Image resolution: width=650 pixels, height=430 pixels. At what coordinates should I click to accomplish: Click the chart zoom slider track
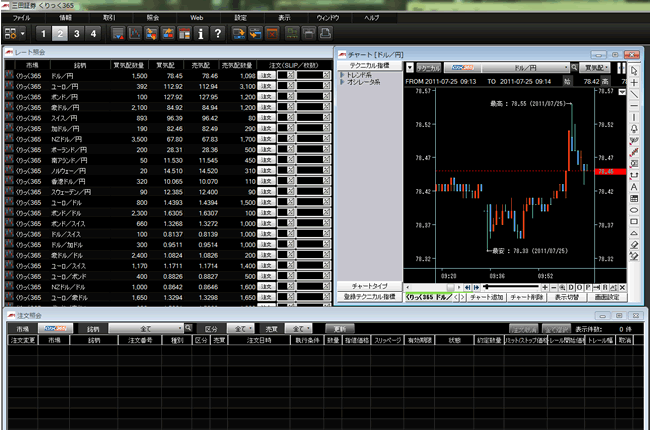point(512,287)
